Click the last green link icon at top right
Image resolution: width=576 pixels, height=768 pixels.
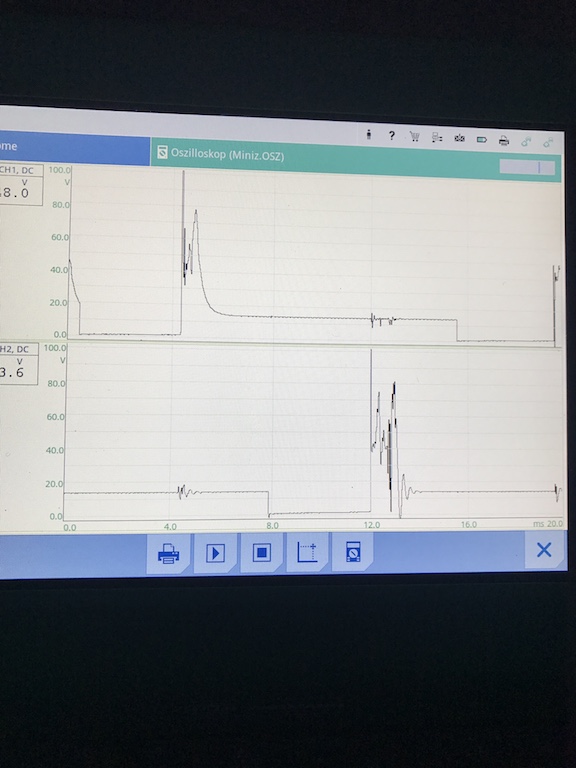coord(548,143)
